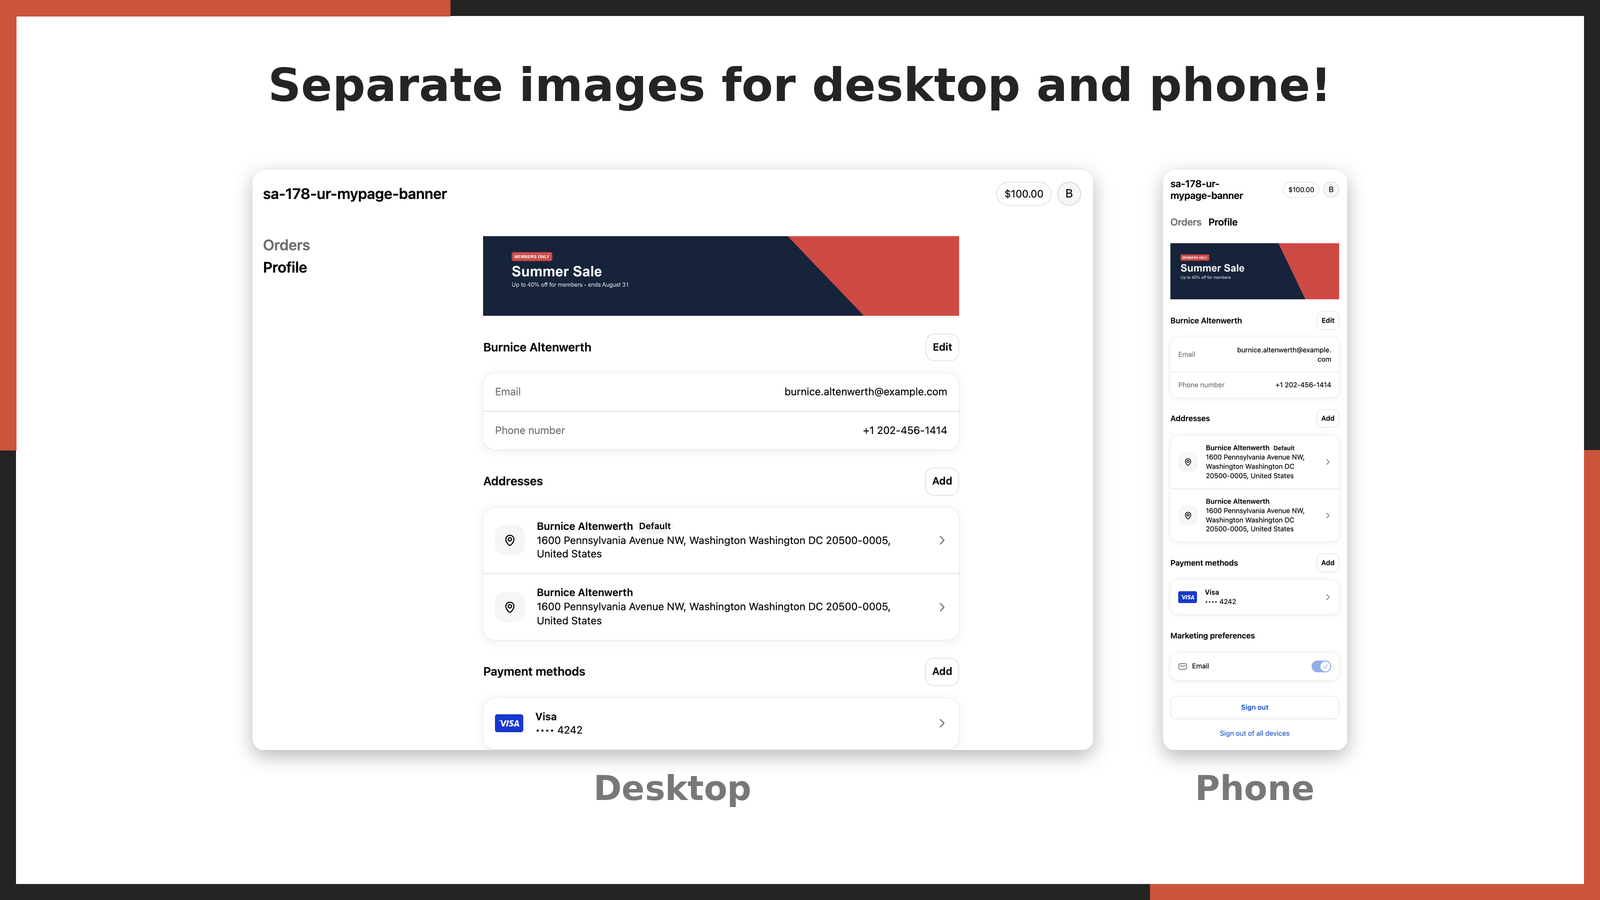Open Orders in the Desktop sidebar
The height and width of the screenshot is (900, 1600).
tap(286, 245)
